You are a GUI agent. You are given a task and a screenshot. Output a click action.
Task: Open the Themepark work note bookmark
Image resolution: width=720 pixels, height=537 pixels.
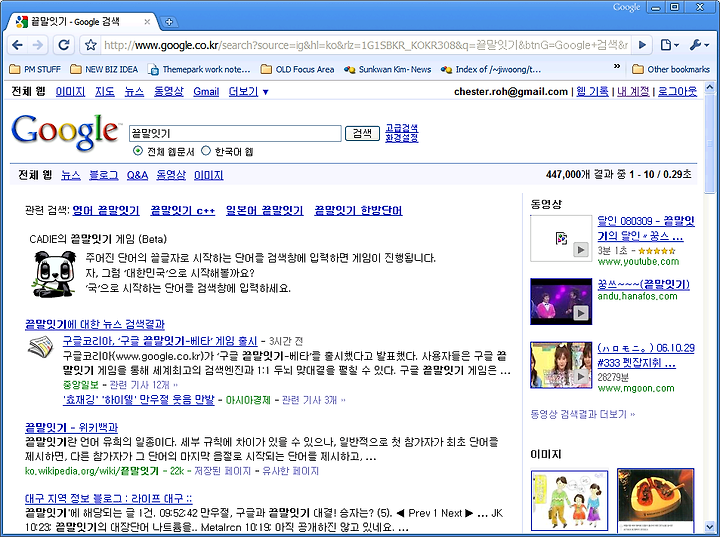click(x=199, y=69)
